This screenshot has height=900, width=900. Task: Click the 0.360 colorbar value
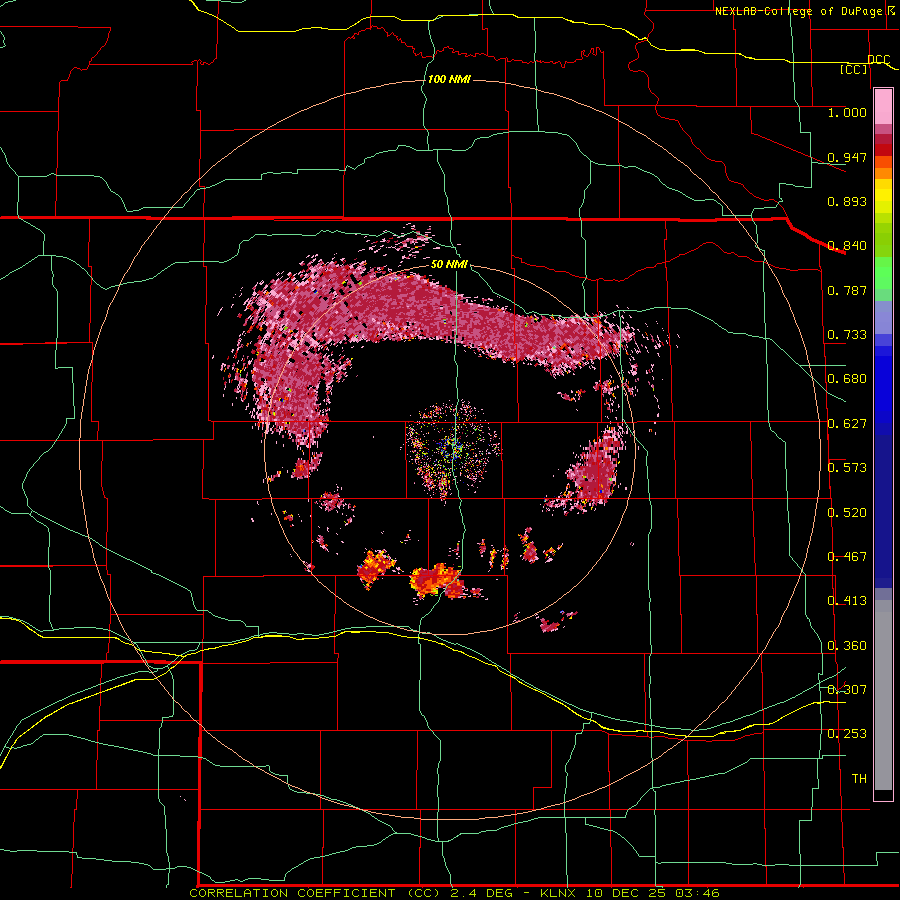click(847, 646)
